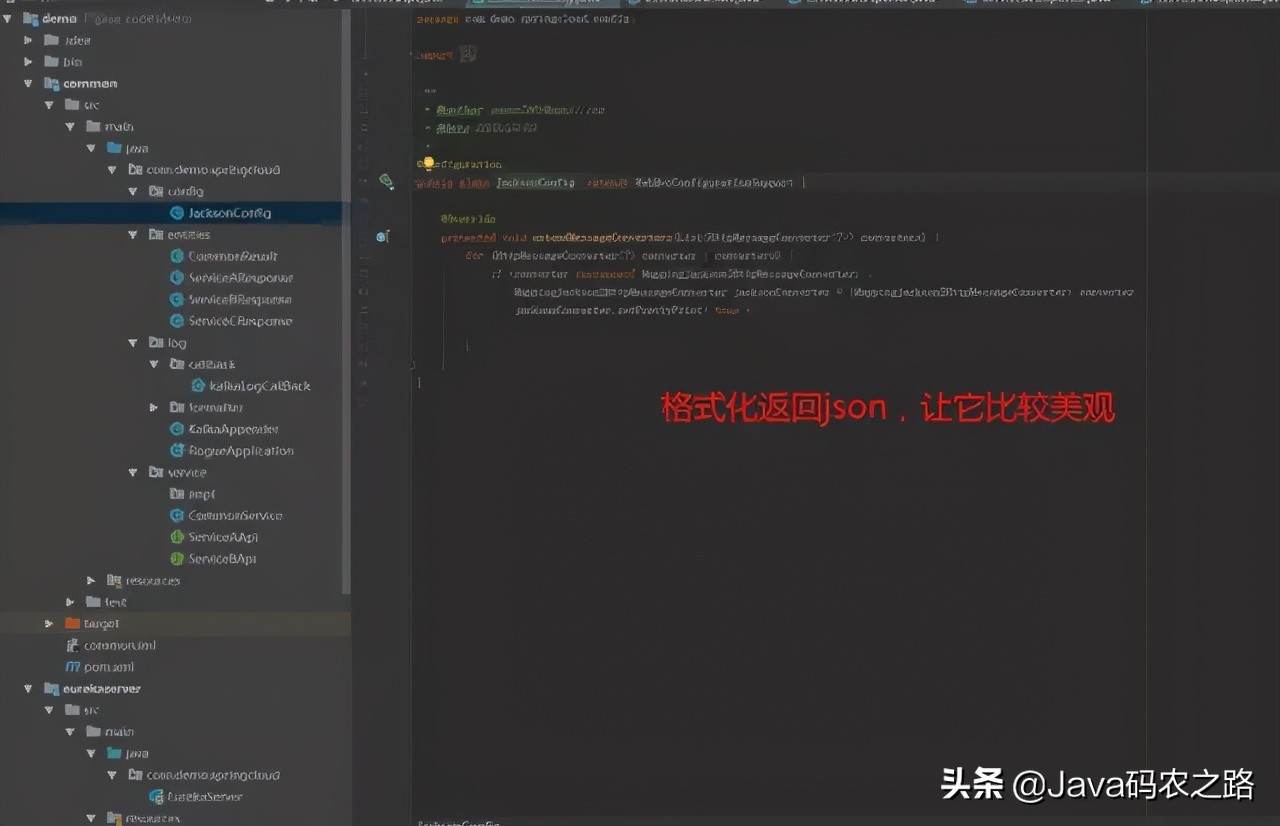Click the ServiceCResponse class icon
The width and height of the screenshot is (1280, 826).
tap(177, 321)
